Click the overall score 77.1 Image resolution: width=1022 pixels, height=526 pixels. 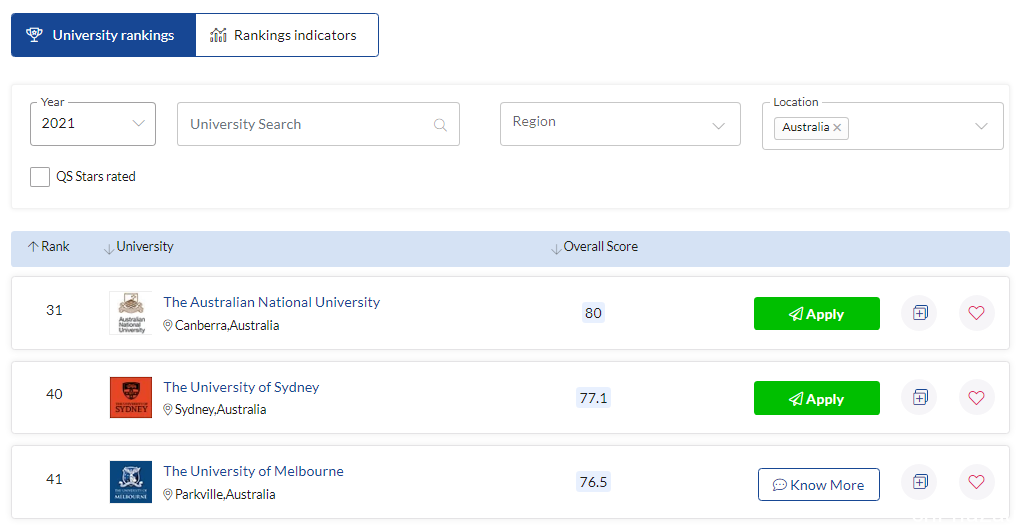(593, 398)
